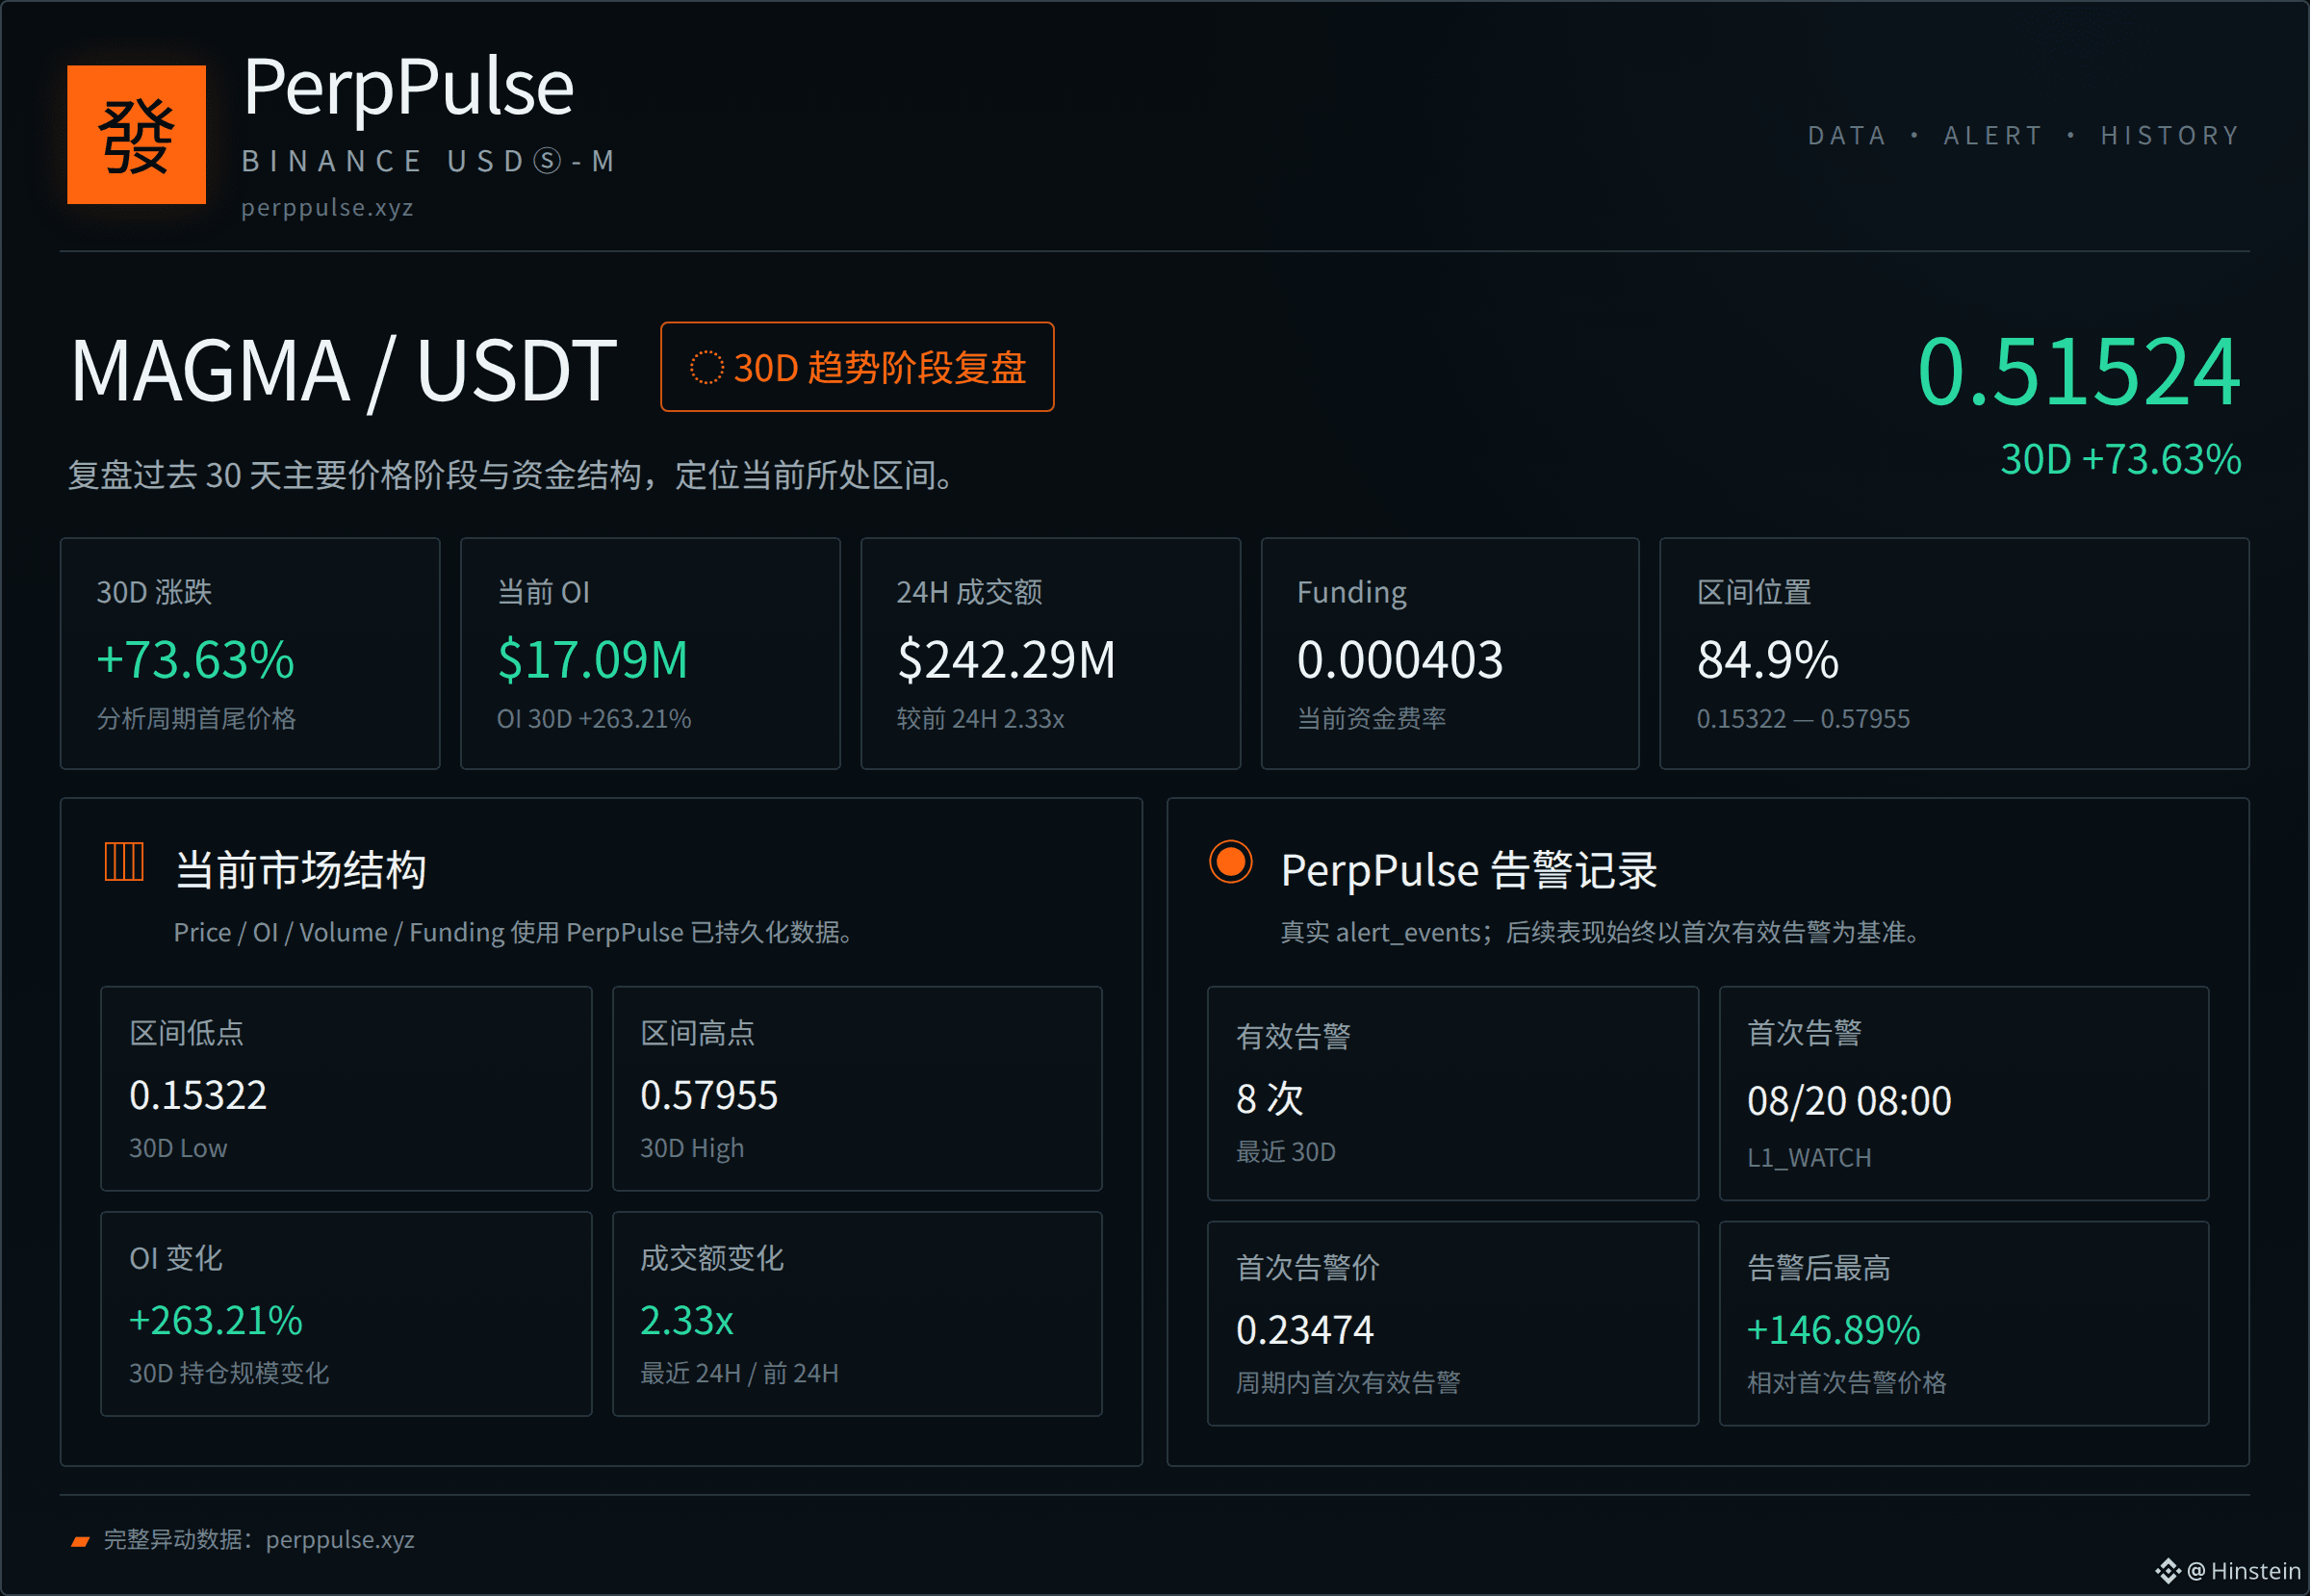Click the 较前 24H 2.33x caption
This screenshot has height=1596, width=2310.
click(980, 719)
